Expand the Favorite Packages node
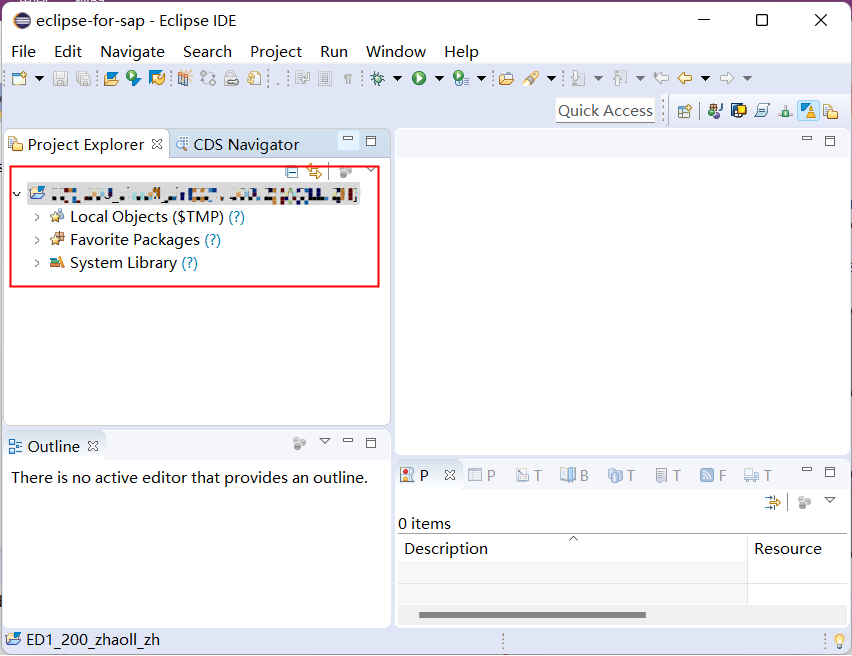This screenshot has height=656, width=852. pyautogui.click(x=37, y=240)
